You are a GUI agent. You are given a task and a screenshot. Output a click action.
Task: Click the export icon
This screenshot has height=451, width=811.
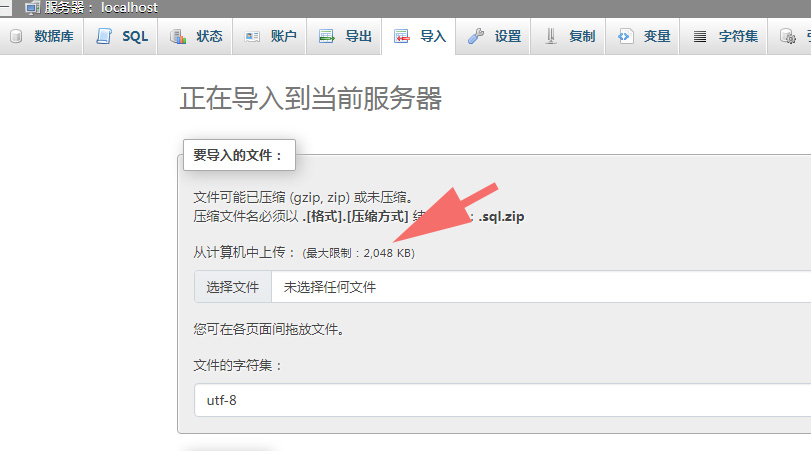[326, 36]
